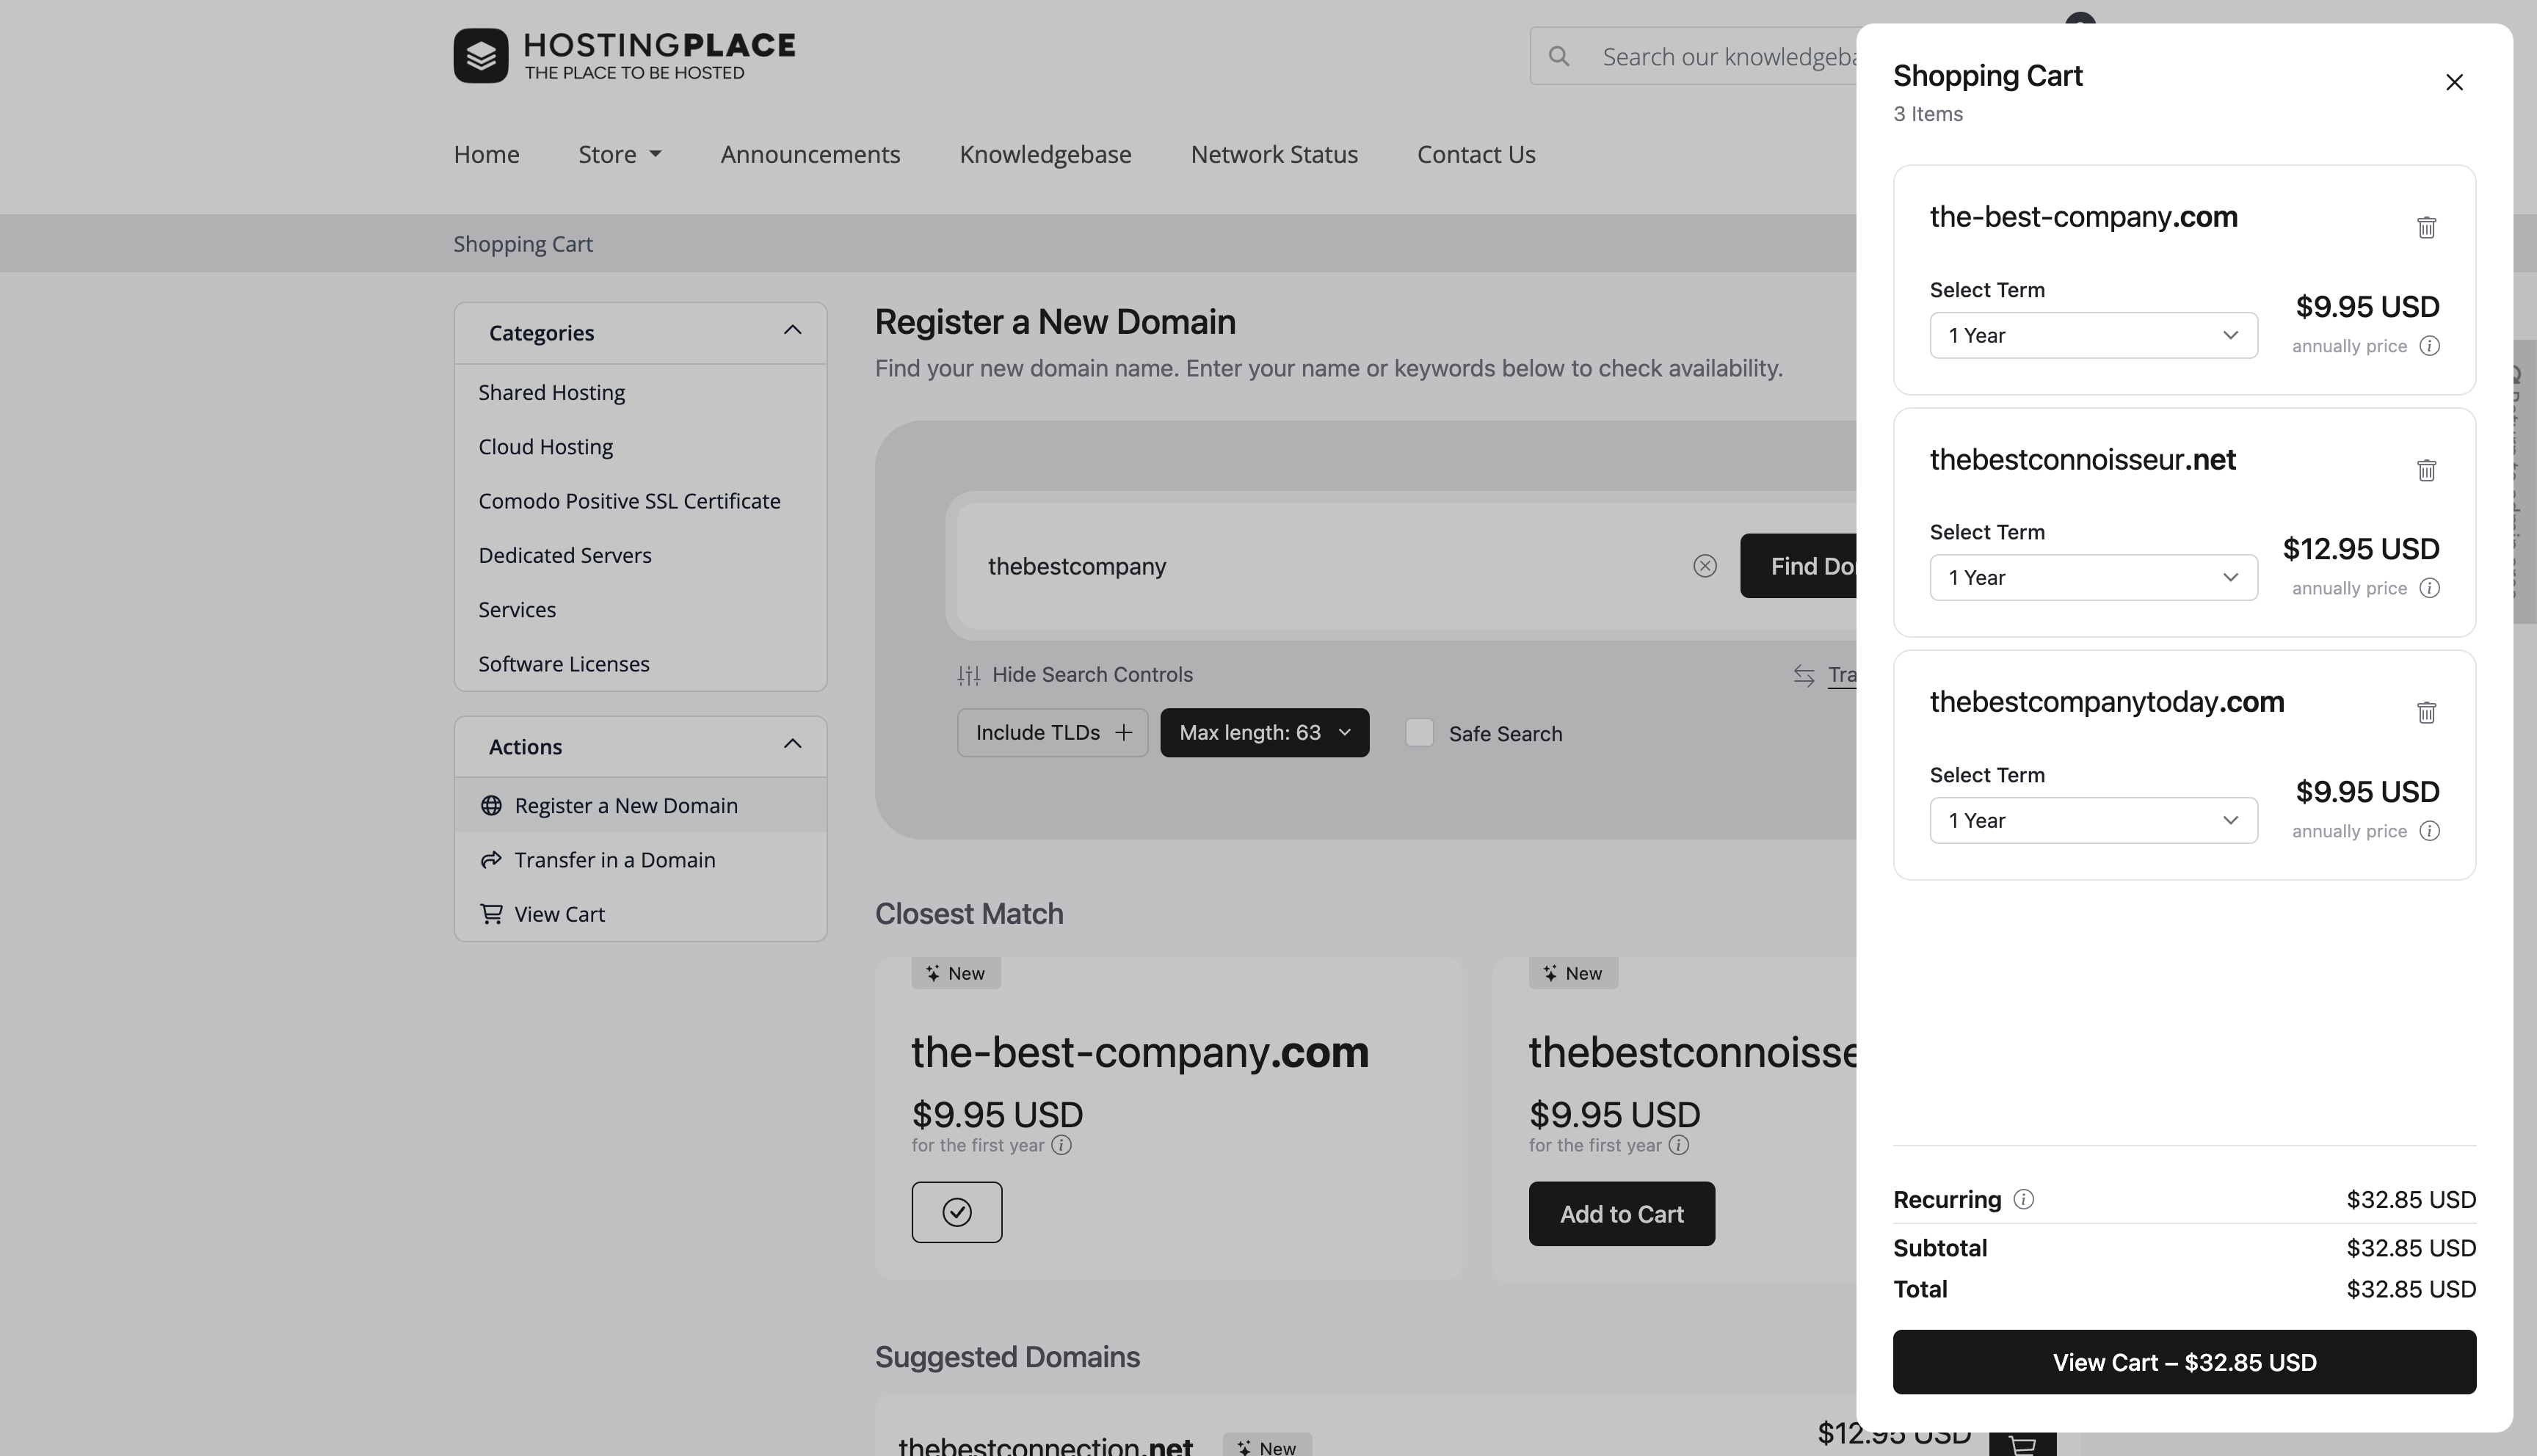Delete the-best-company.com from cart
Viewport: 2537px width, 1456px height.
tap(2426, 228)
